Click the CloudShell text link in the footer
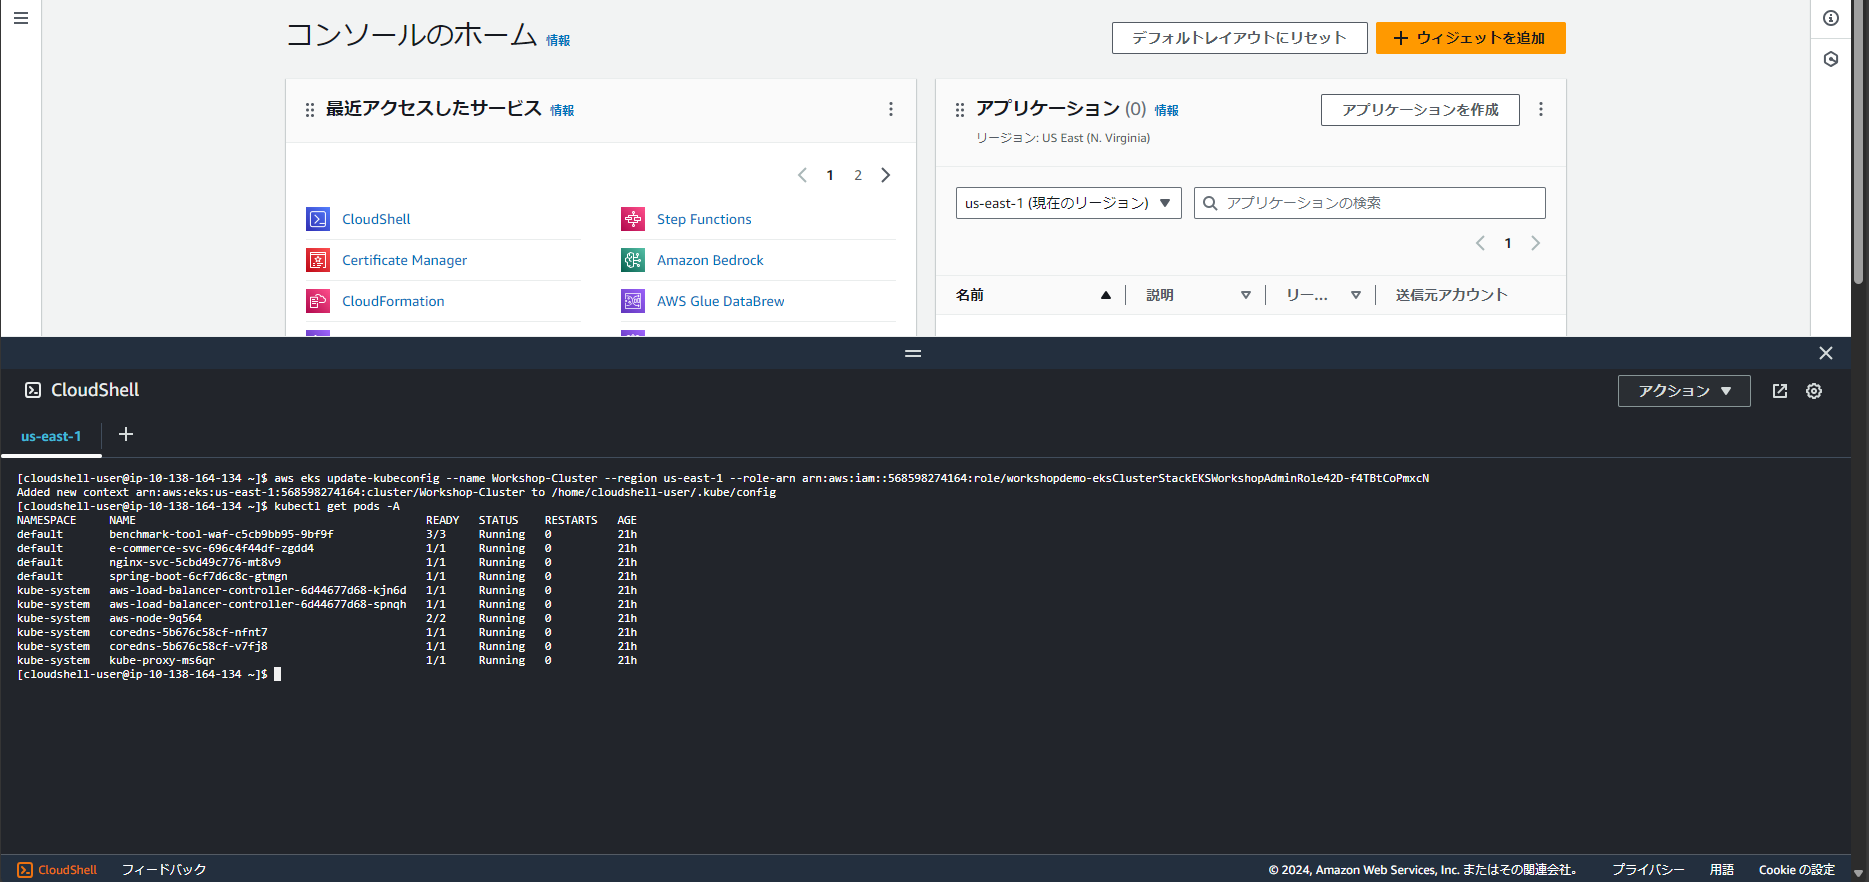 (67, 870)
